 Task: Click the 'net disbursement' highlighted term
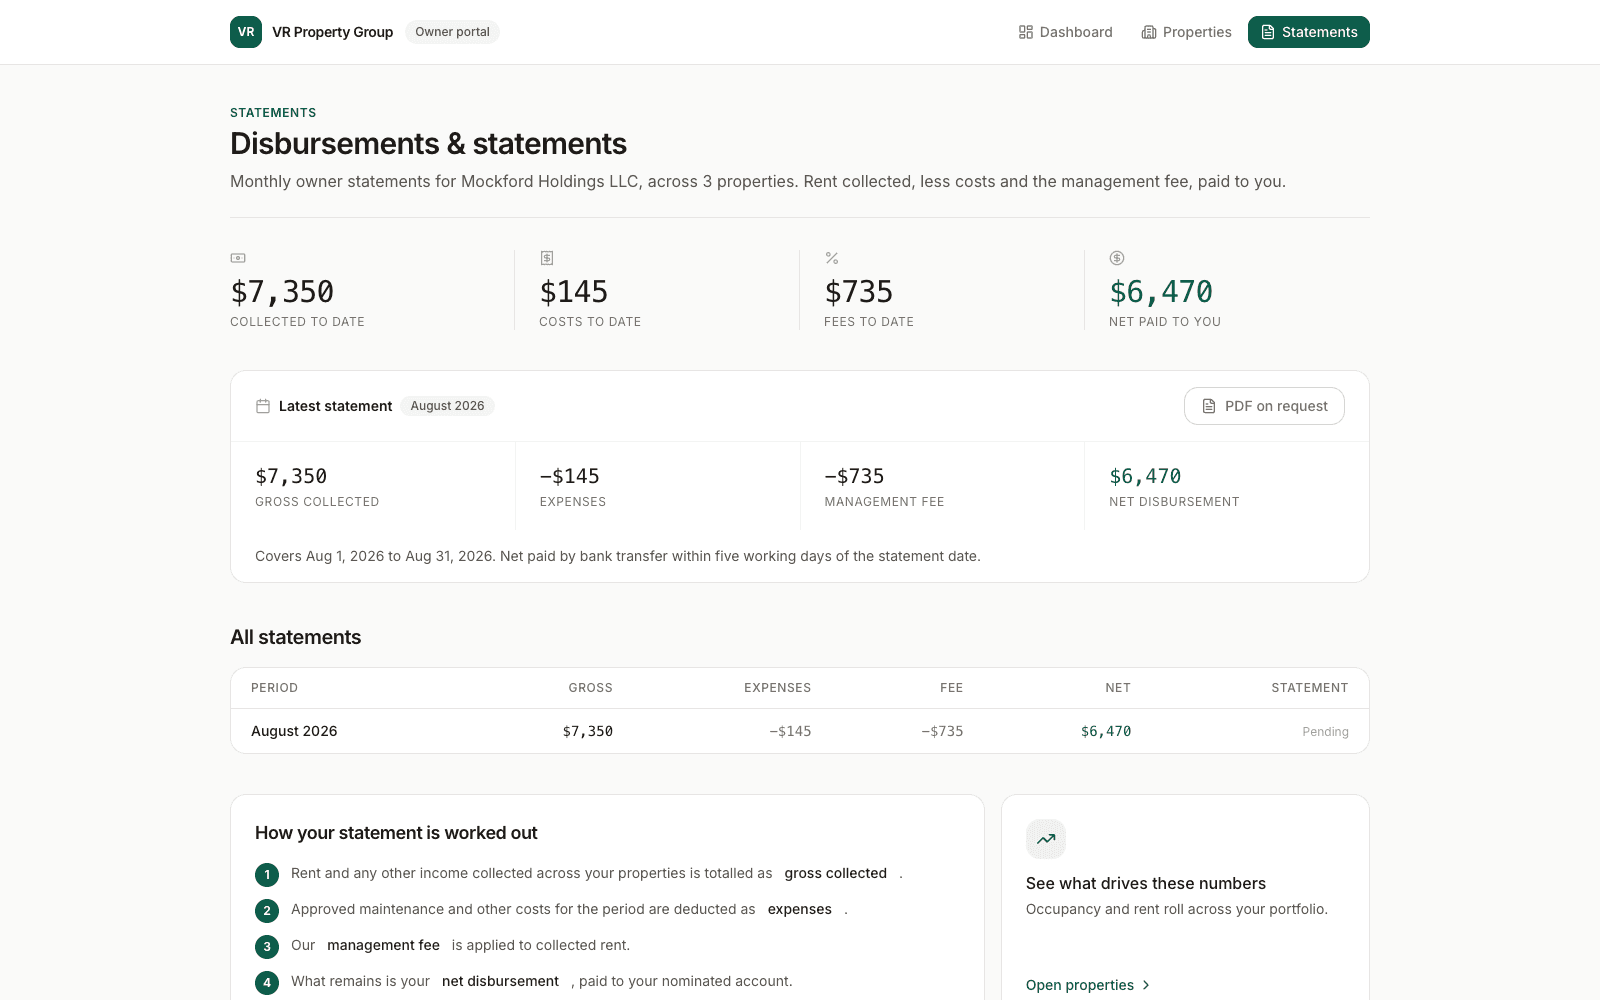(x=500, y=981)
